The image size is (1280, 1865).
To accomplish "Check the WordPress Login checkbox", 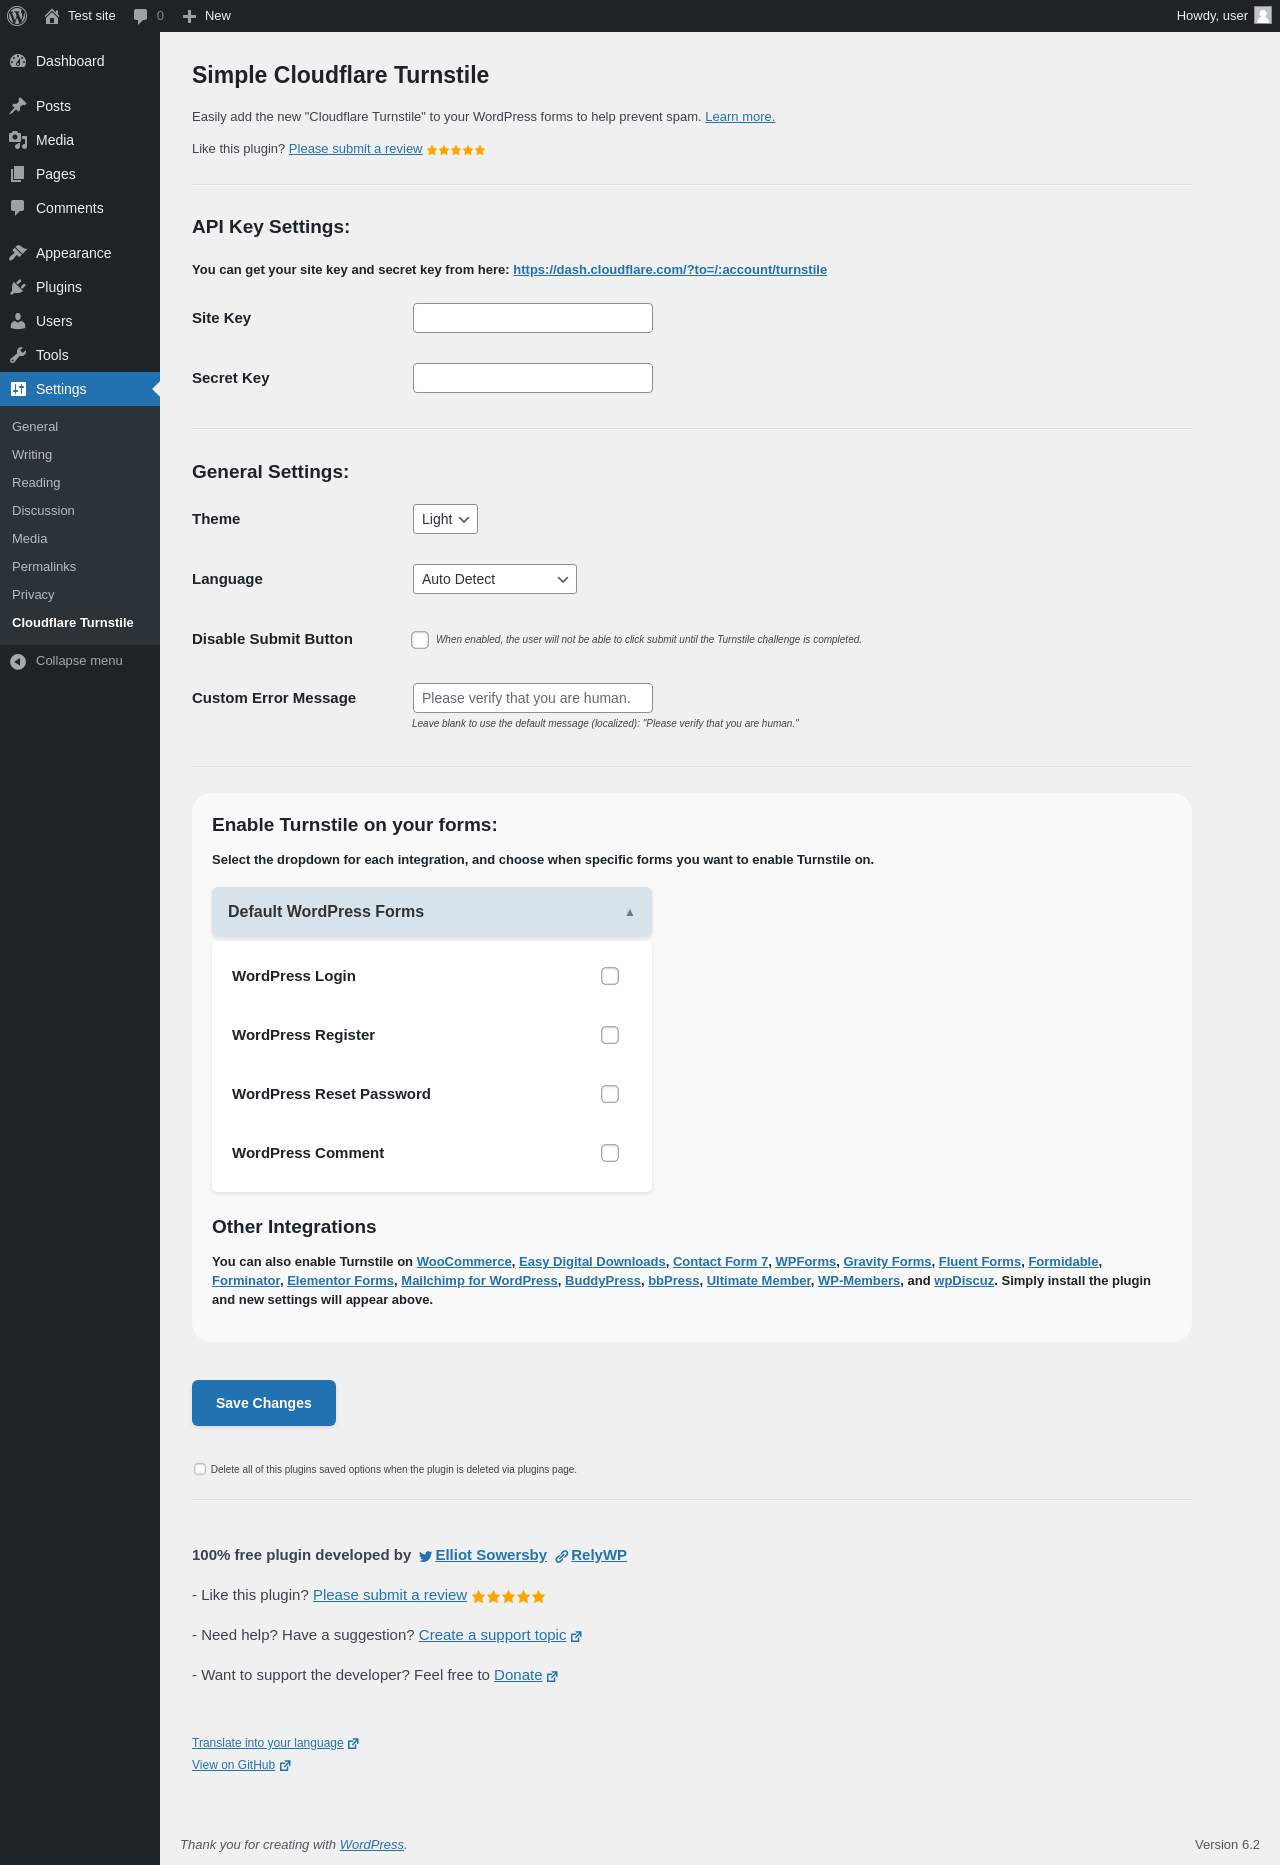I will [610, 976].
